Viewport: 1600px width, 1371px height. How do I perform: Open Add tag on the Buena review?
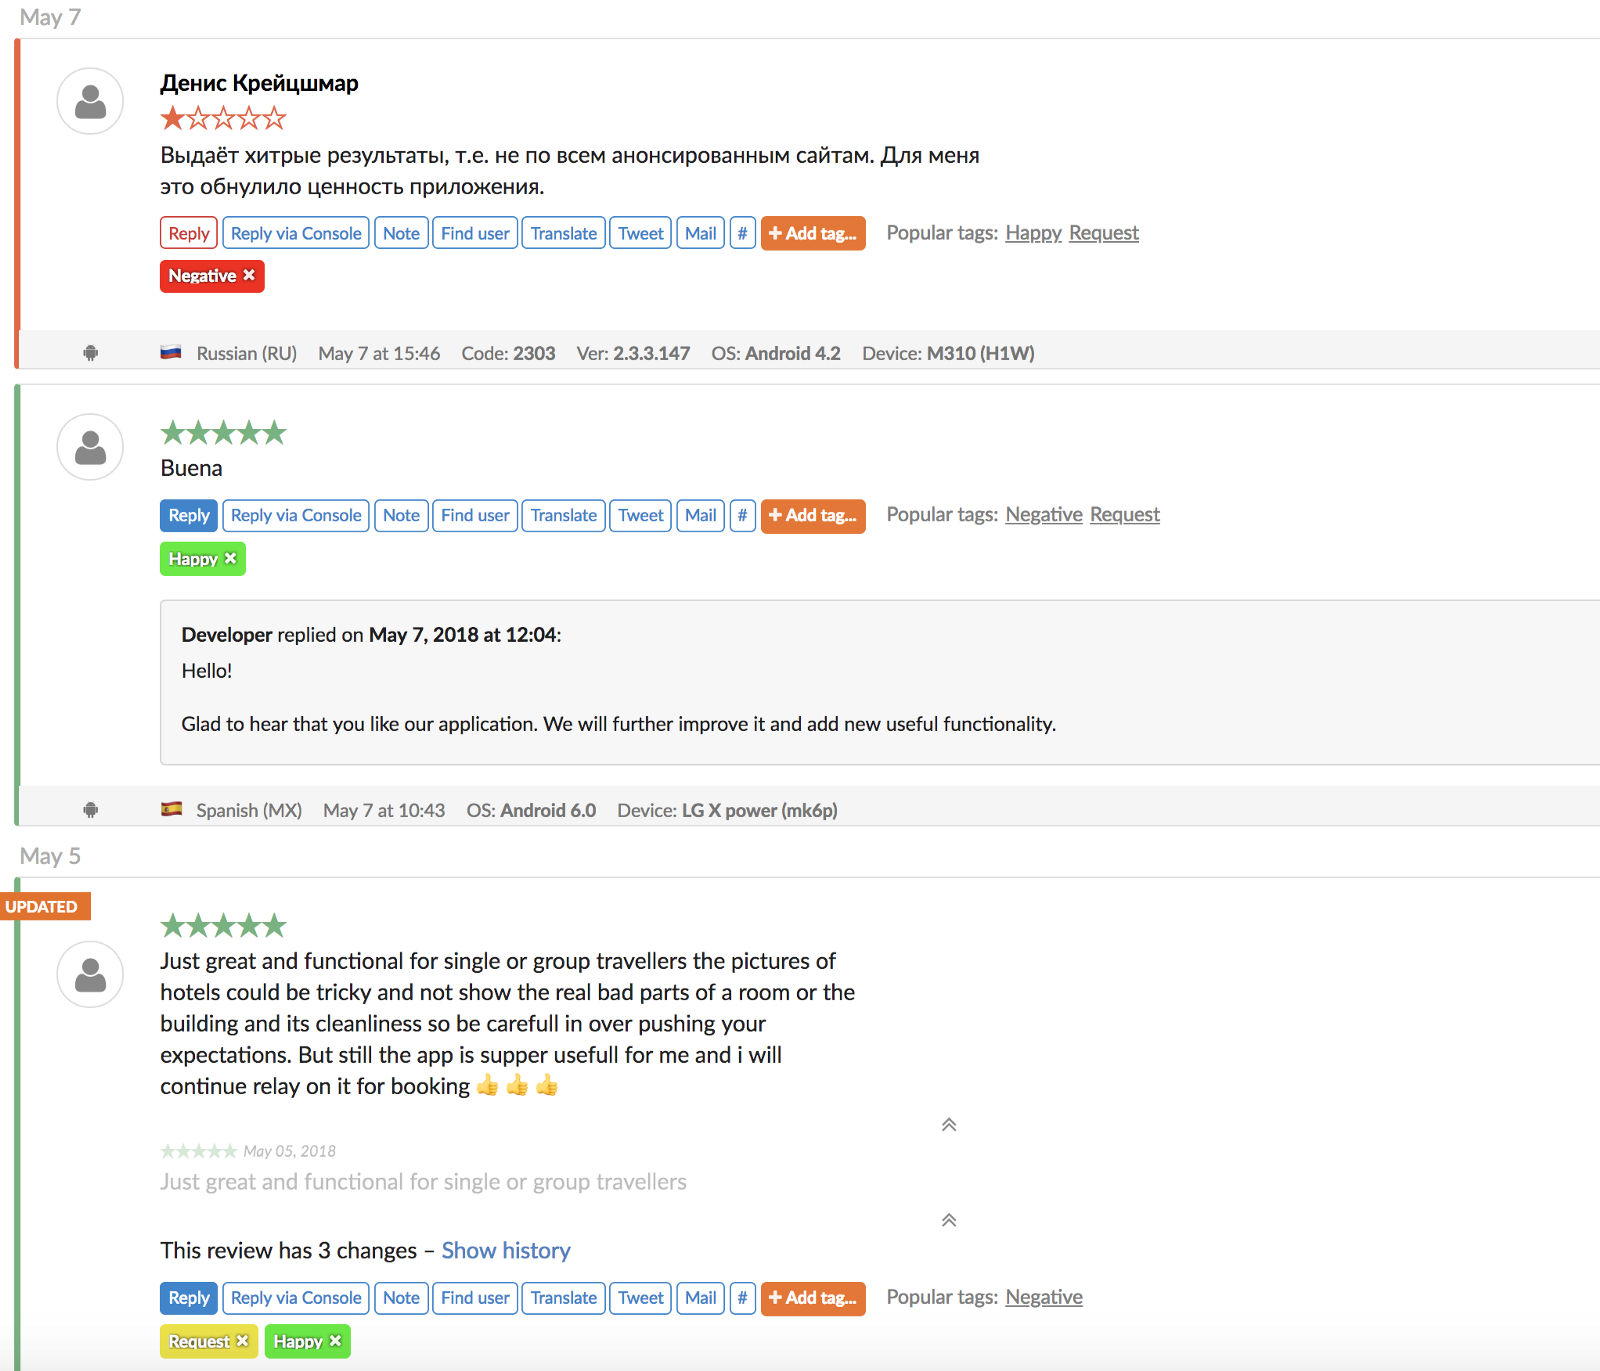click(x=812, y=515)
